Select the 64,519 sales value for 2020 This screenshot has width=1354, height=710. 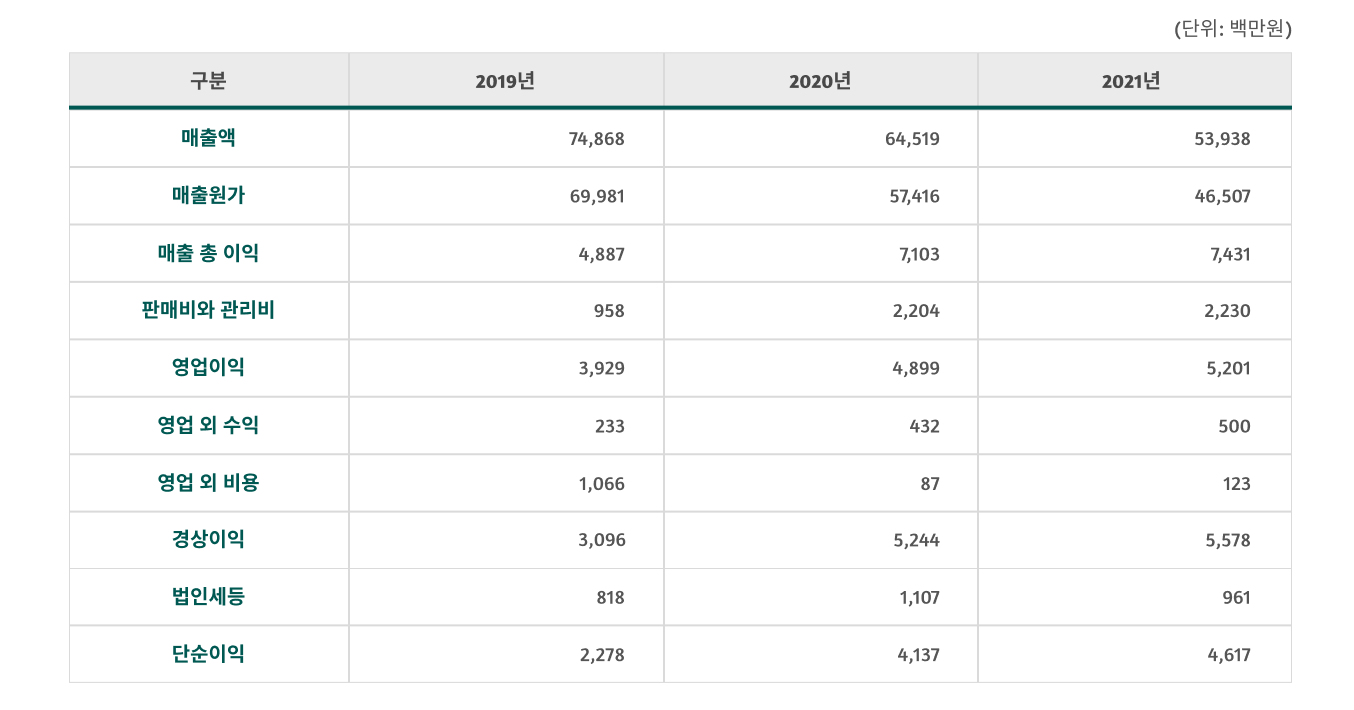(x=912, y=139)
